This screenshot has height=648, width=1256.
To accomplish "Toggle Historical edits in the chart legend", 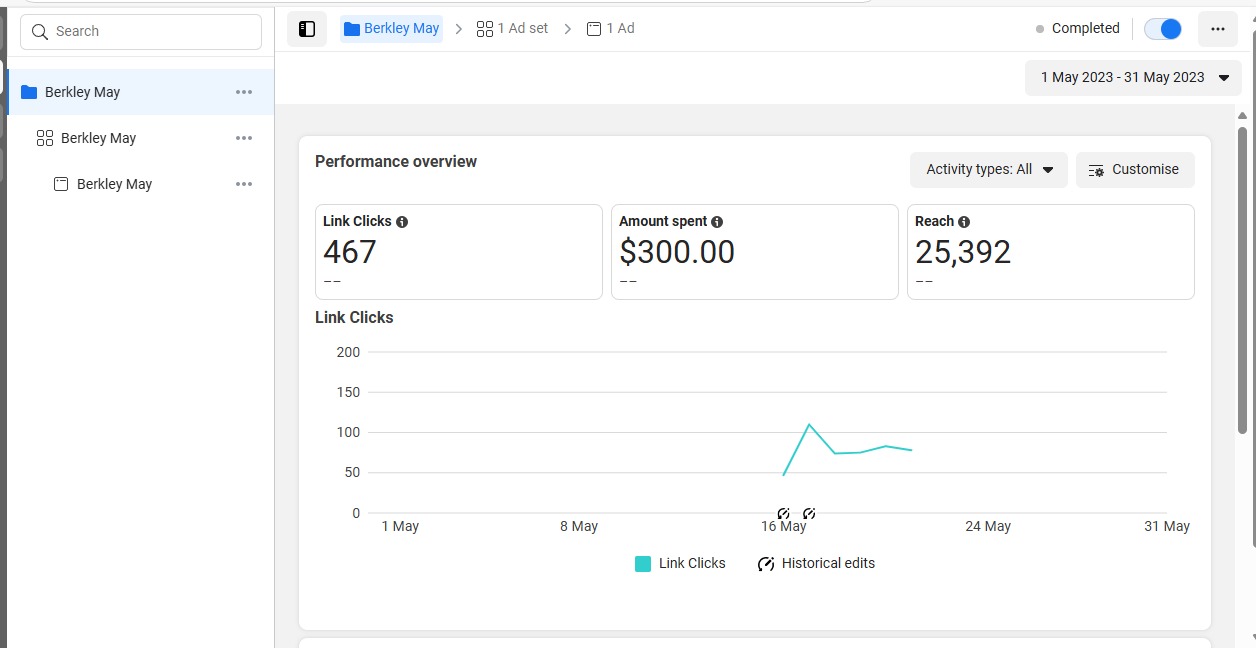I will tap(816, 564).
